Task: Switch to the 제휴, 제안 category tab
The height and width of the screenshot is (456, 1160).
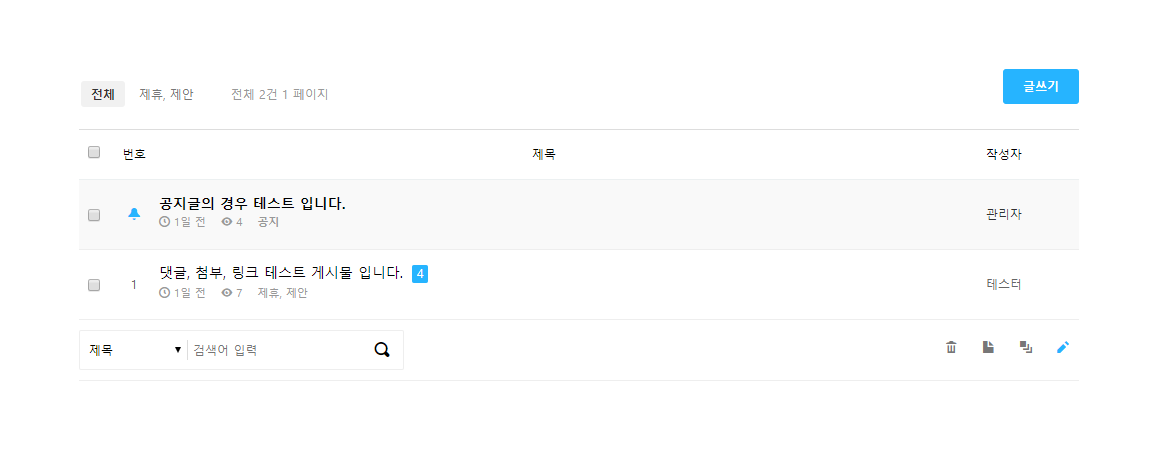Action: tap(166, 94)
